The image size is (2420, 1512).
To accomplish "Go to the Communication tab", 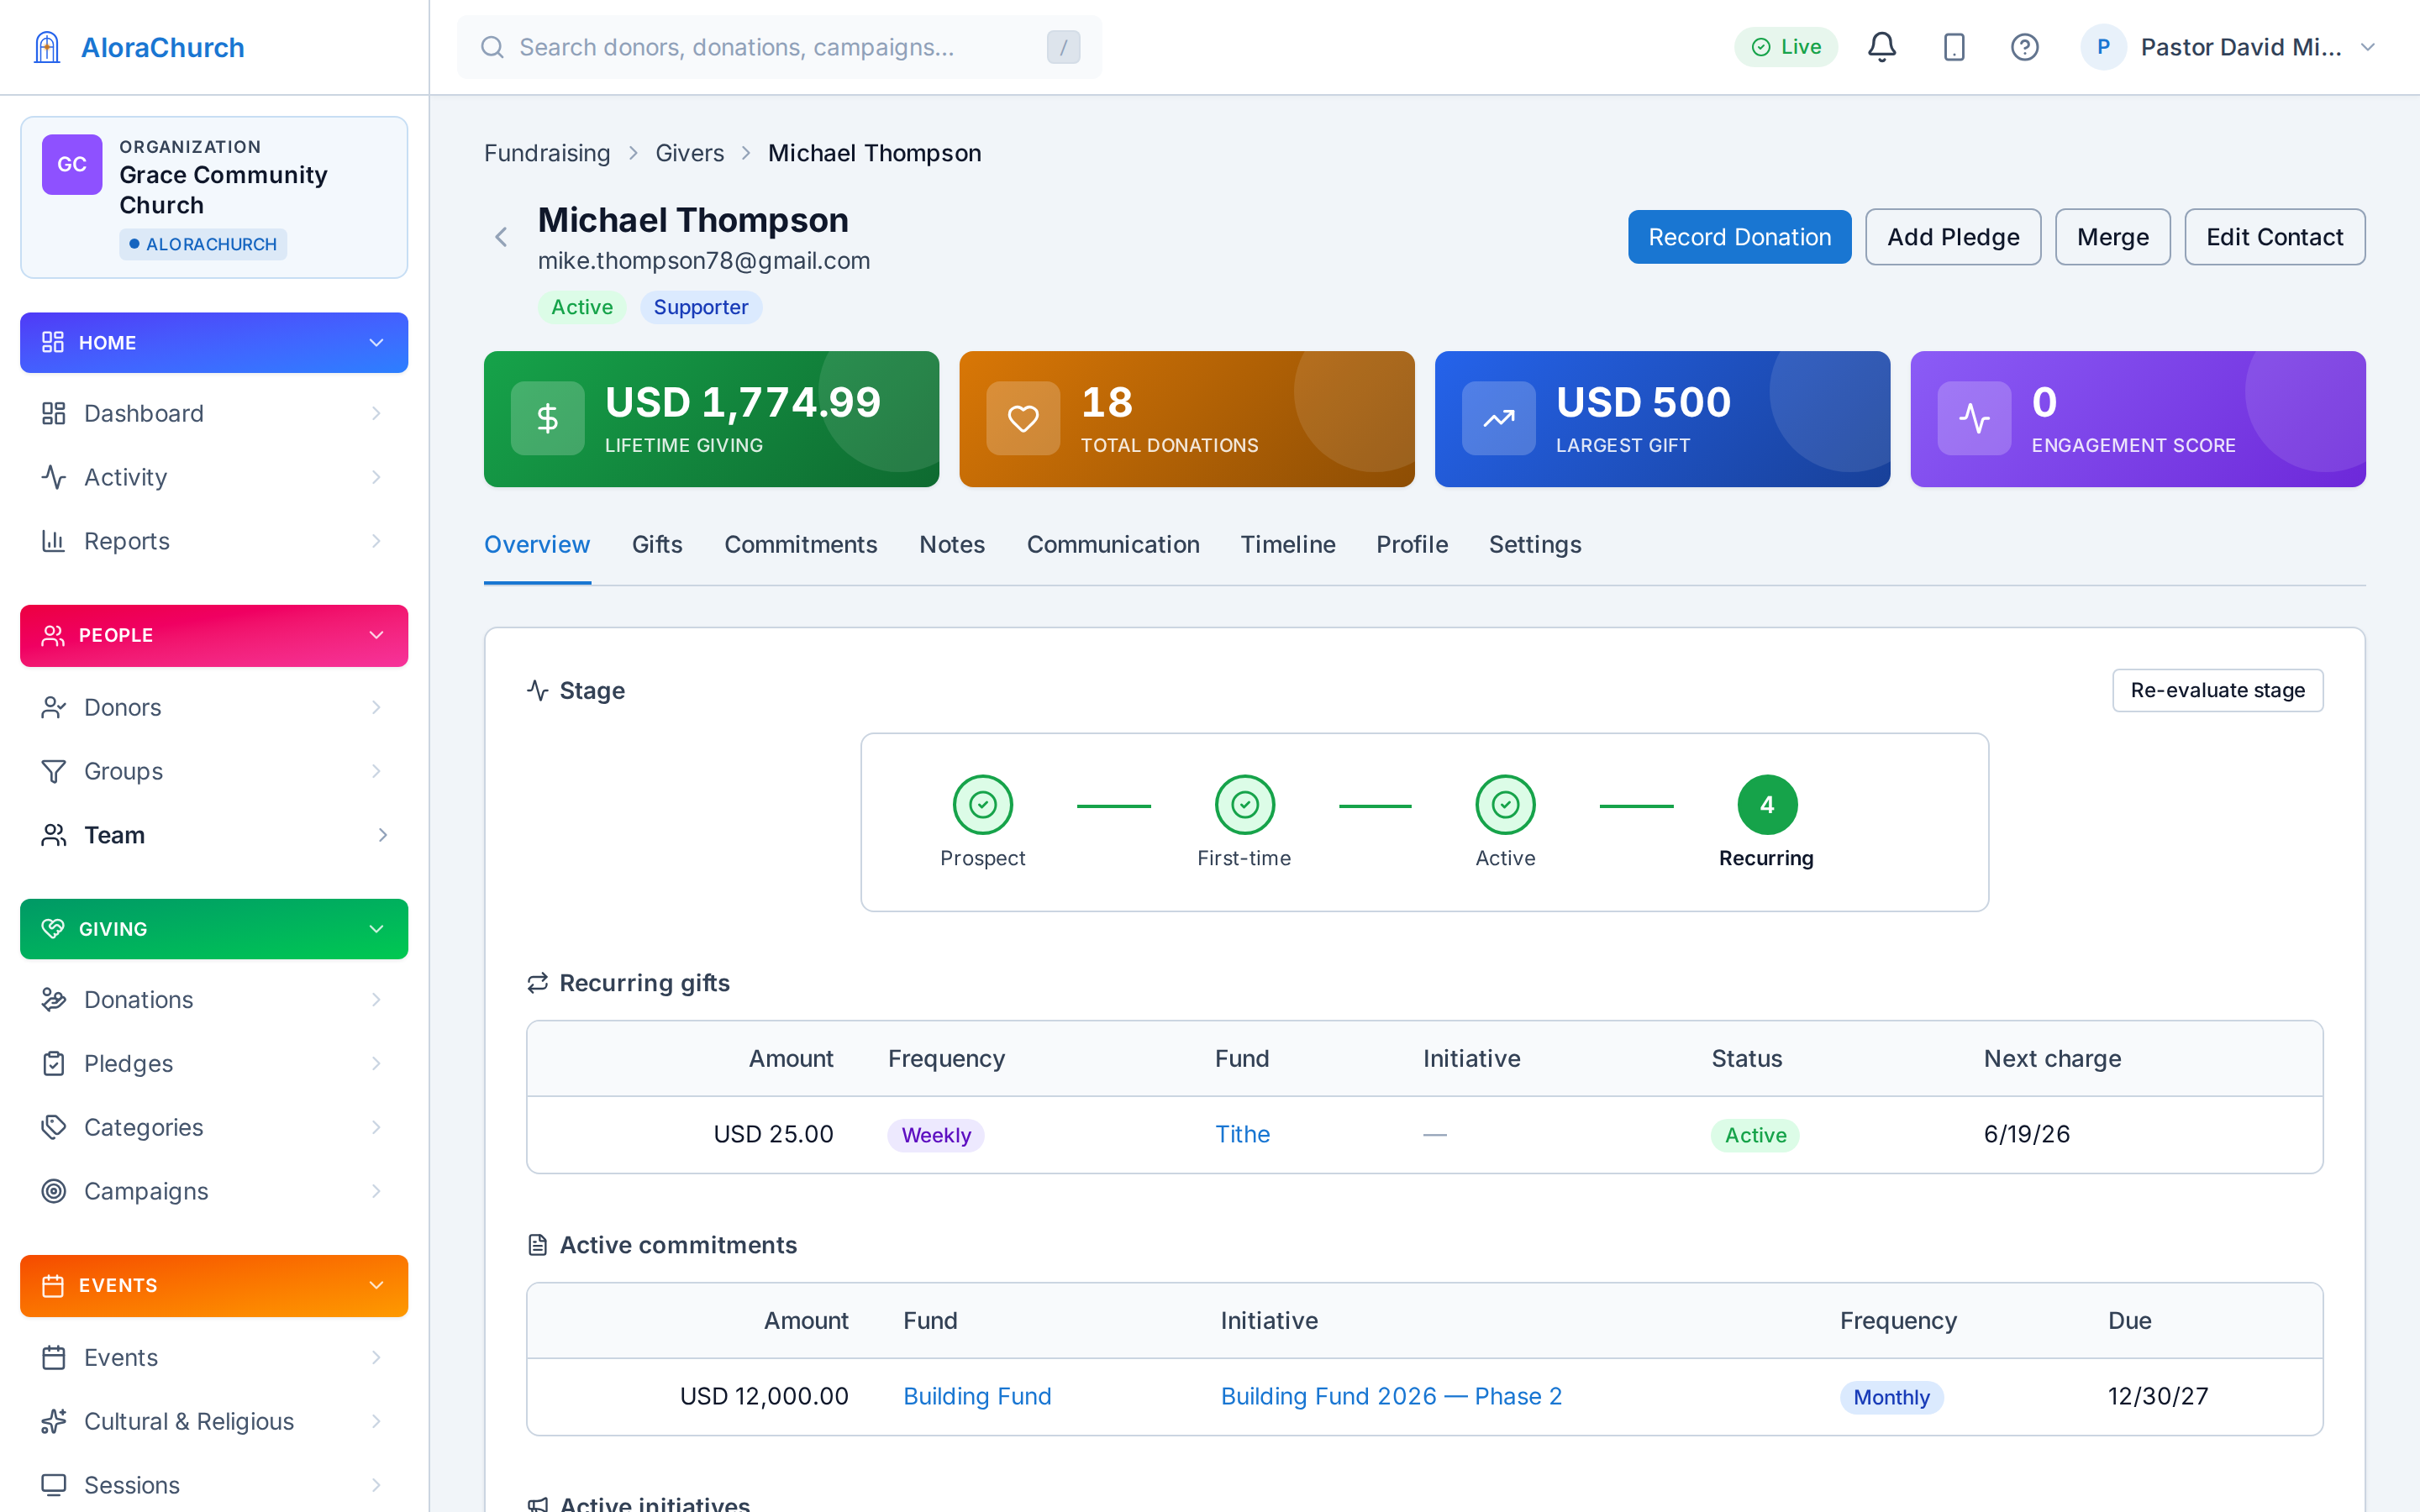I will (1113, 544).
